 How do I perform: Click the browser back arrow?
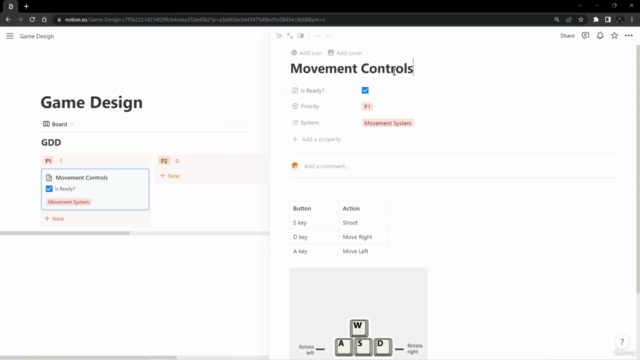click(8, 19)
